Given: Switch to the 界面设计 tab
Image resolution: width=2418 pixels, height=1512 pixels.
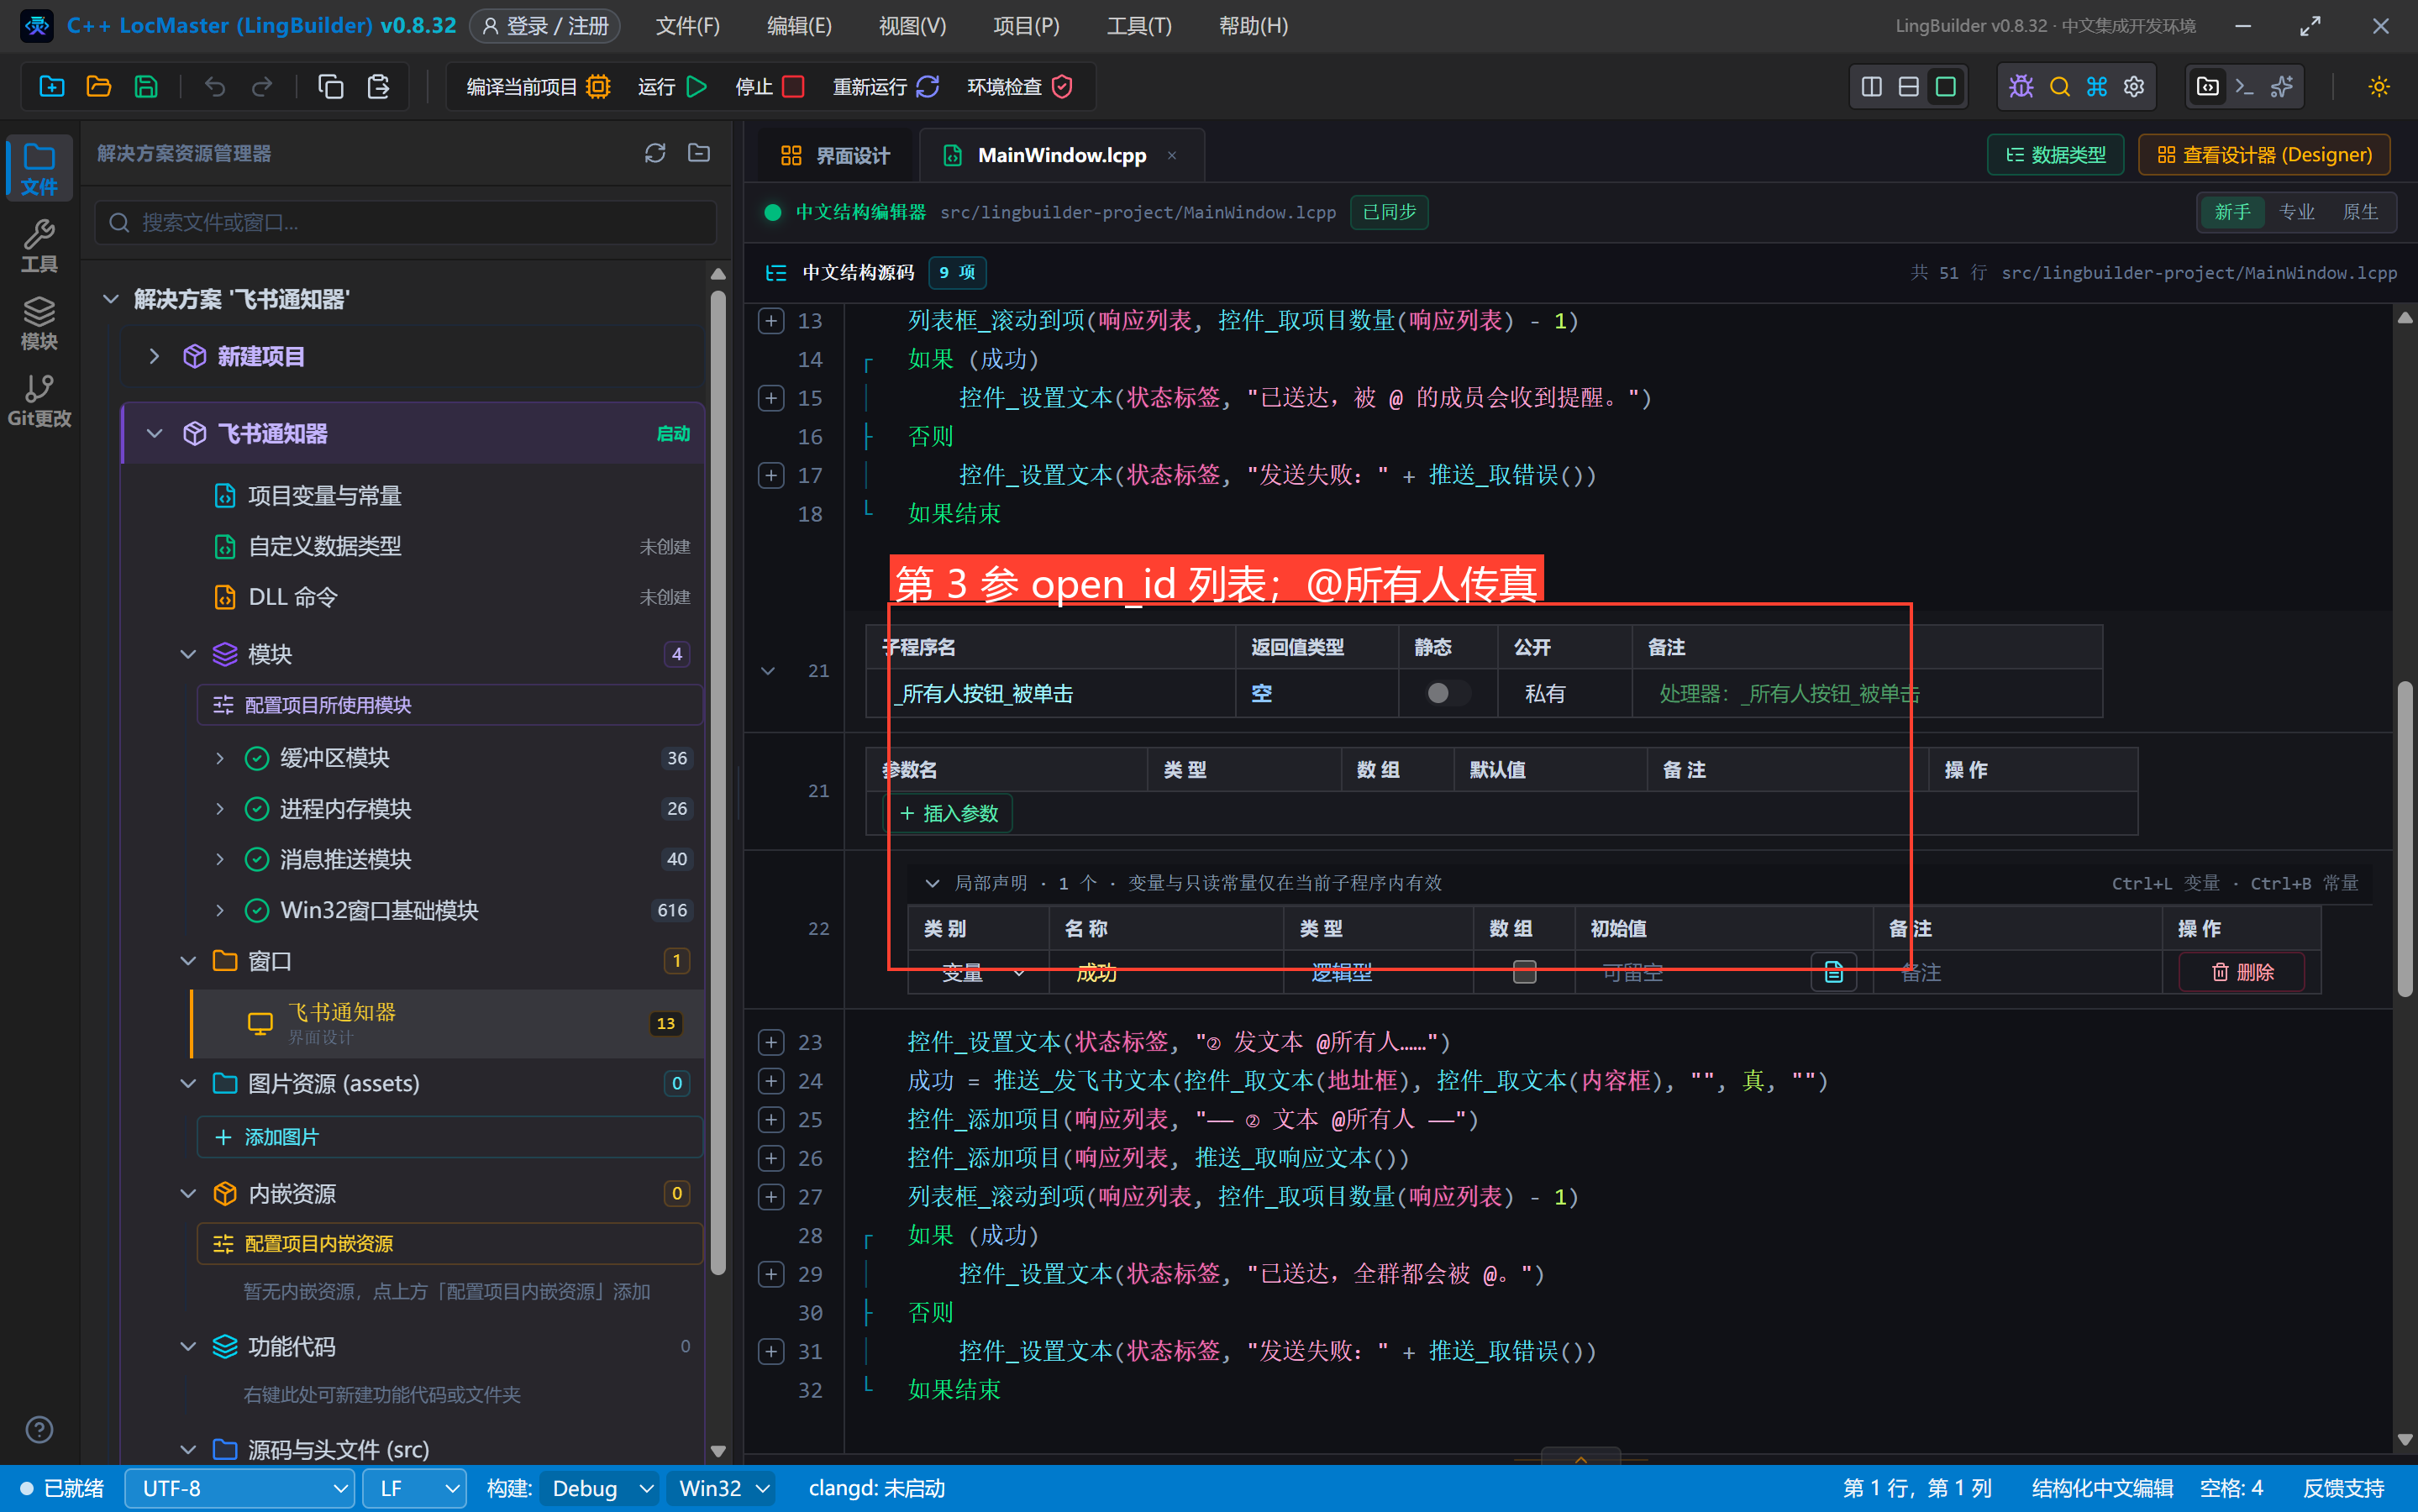Looking at the screenshot, I should 834,155.
